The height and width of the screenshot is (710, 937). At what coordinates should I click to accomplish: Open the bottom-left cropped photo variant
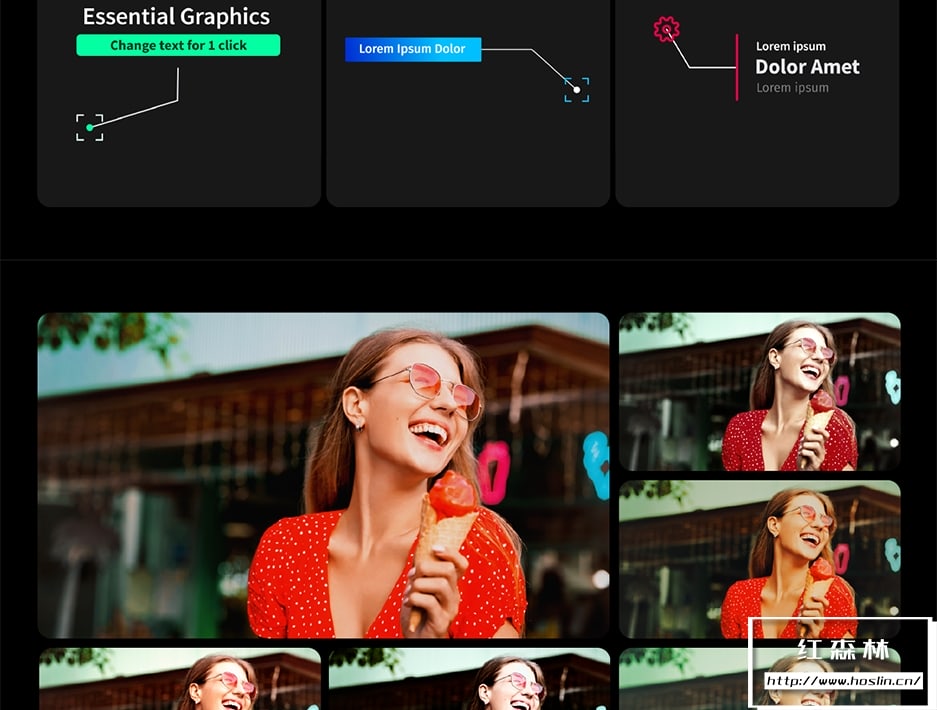click(180, 679)
